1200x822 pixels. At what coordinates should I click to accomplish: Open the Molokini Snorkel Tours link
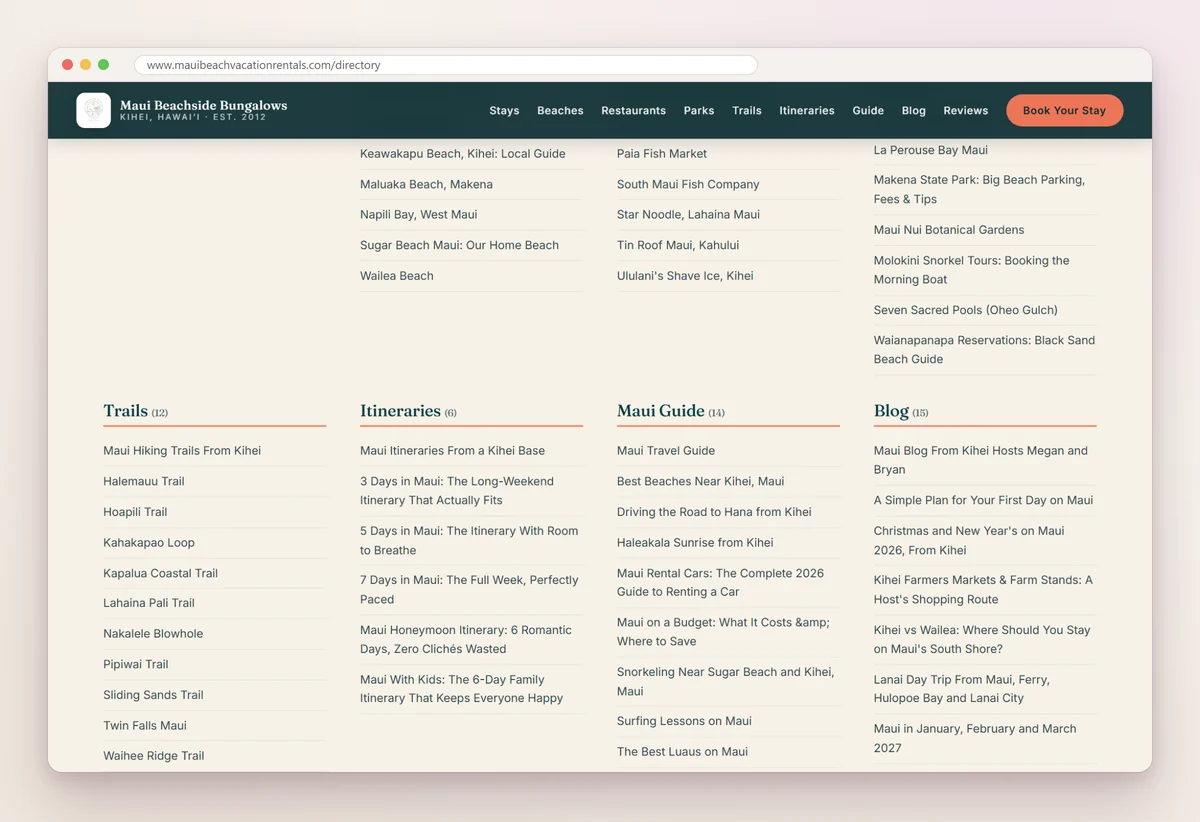(x=971, y=270)
